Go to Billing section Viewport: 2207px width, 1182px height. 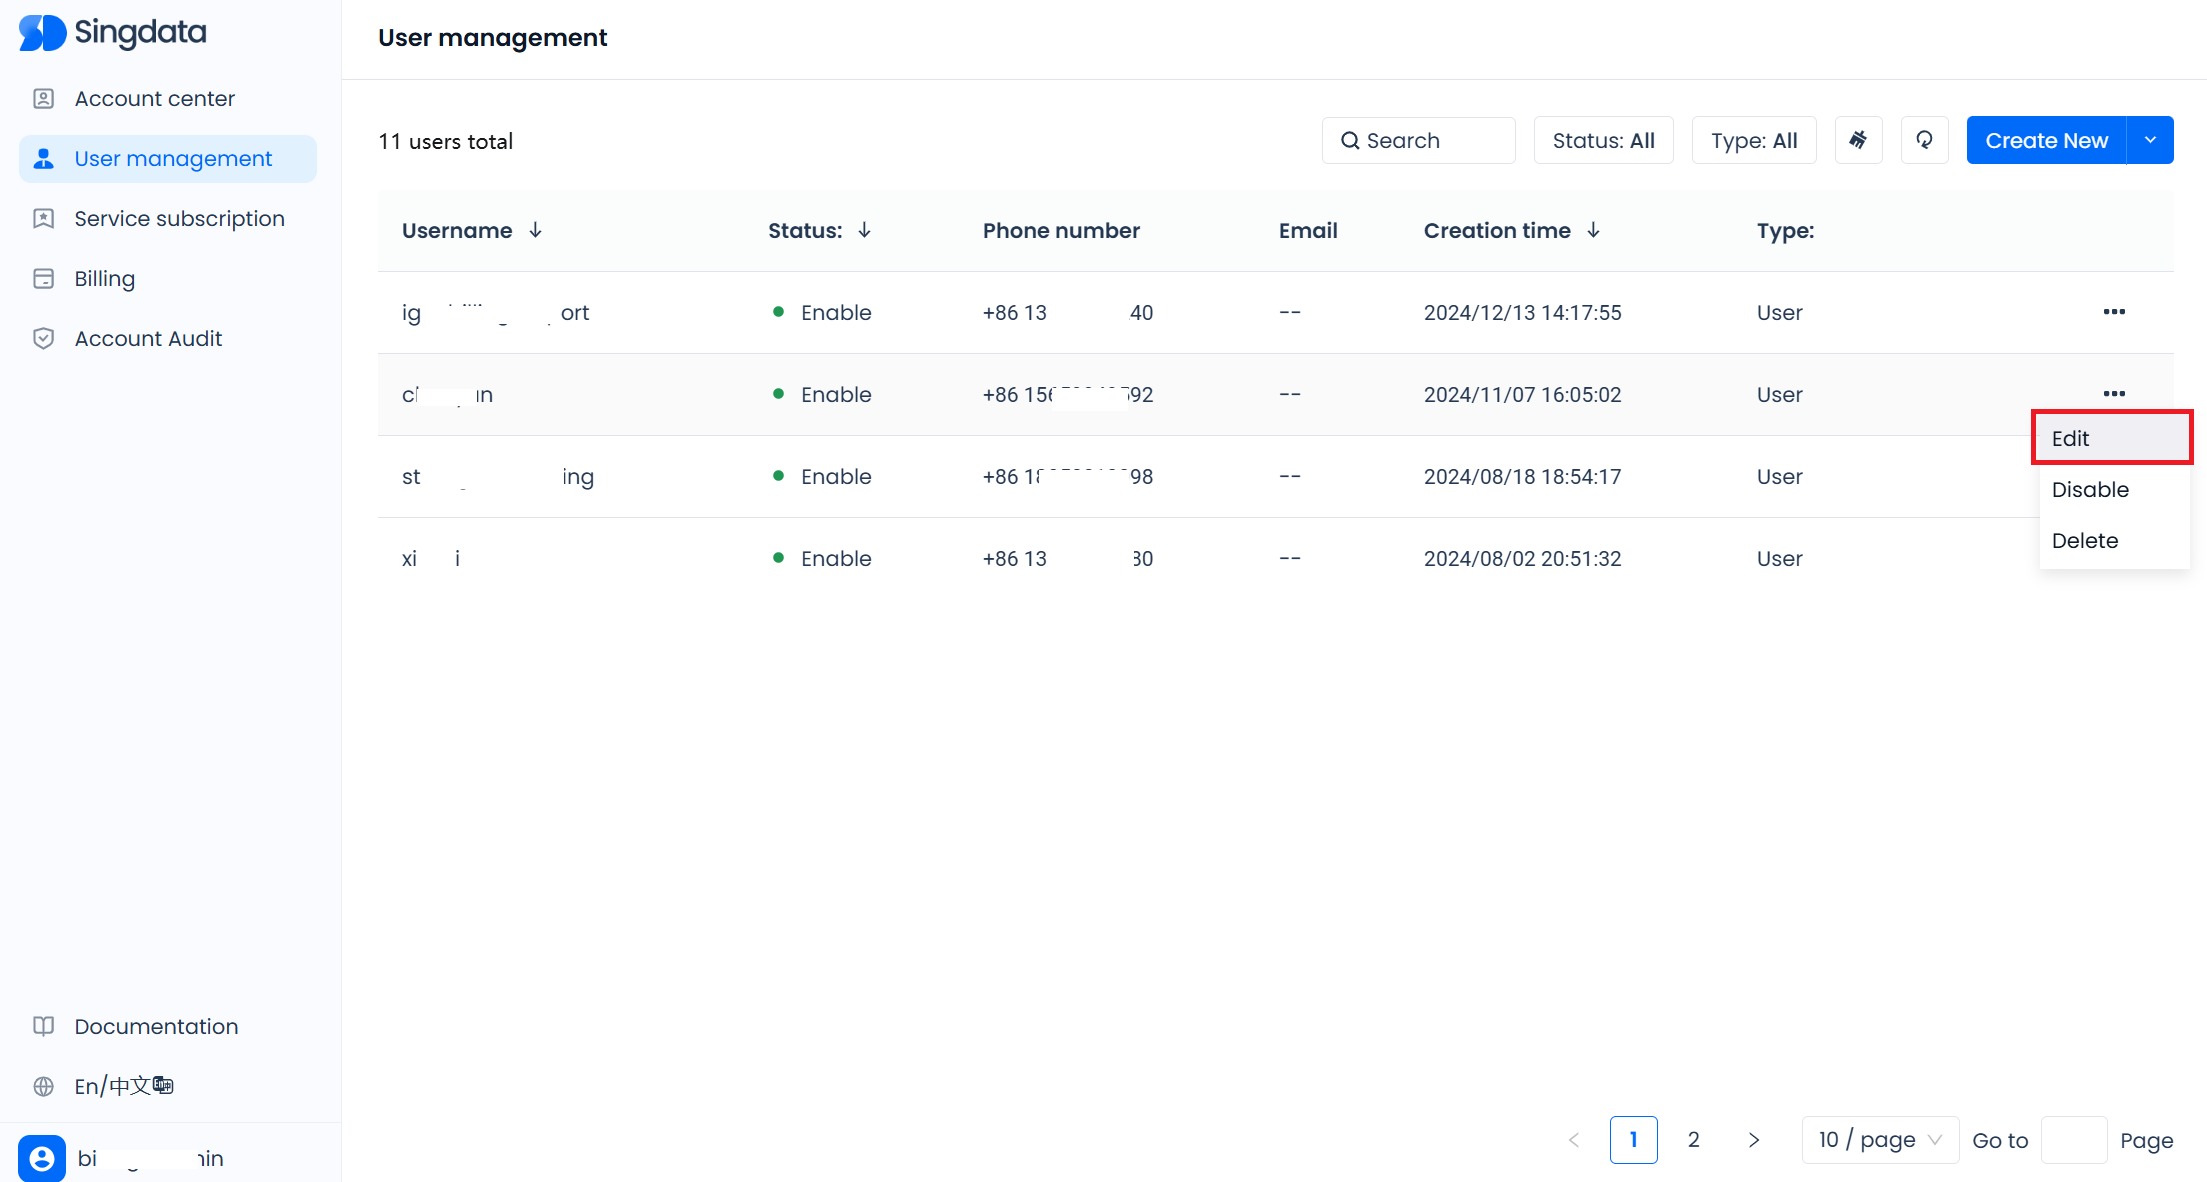(x=104, y=279)
